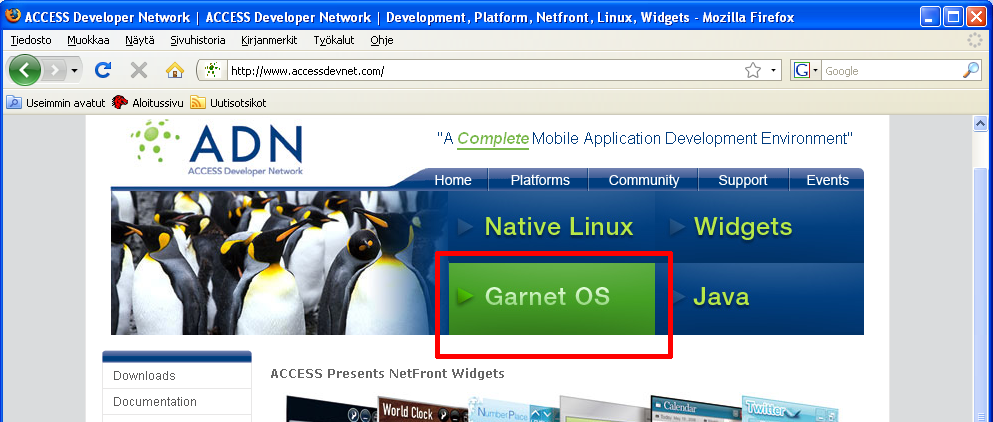This screenshot has height=422, width=993.
Task: Select the Java platform banner
Action: point(759,298)
